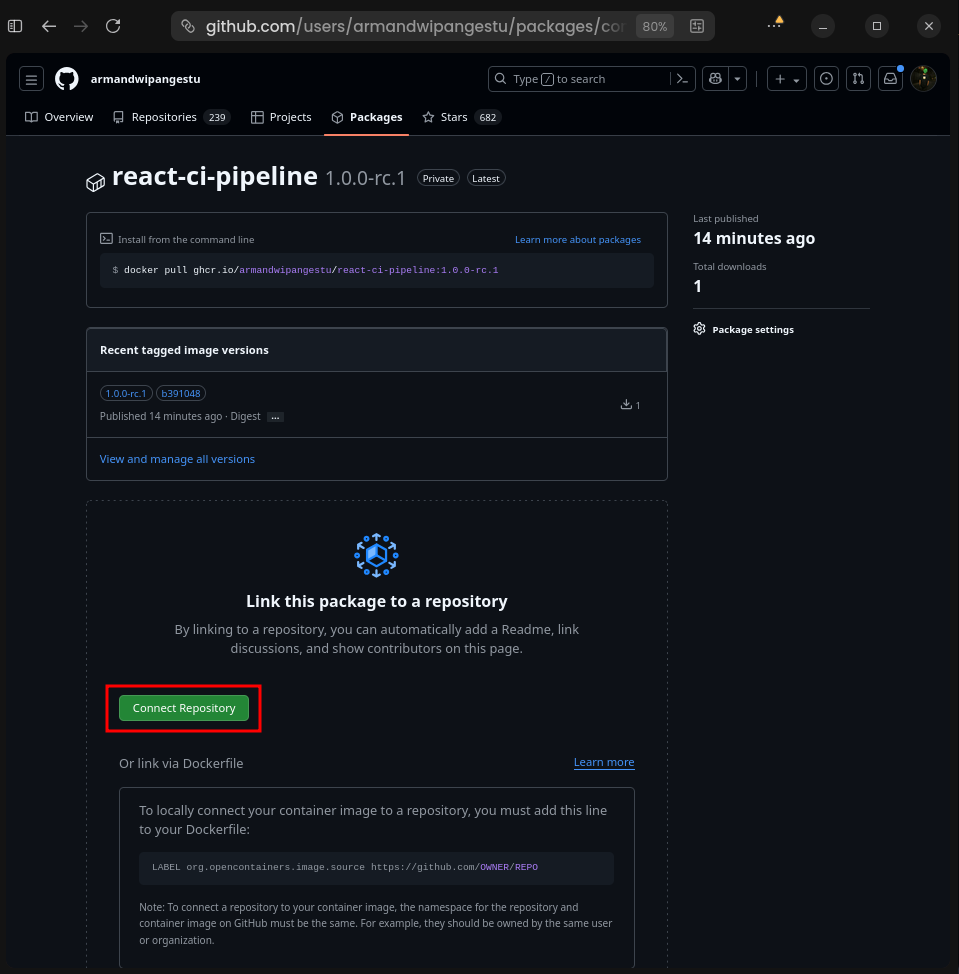959x974 pixels.
Task: Check notifications inbox icon
Action: pyautogui.click(x=890, y=78)
